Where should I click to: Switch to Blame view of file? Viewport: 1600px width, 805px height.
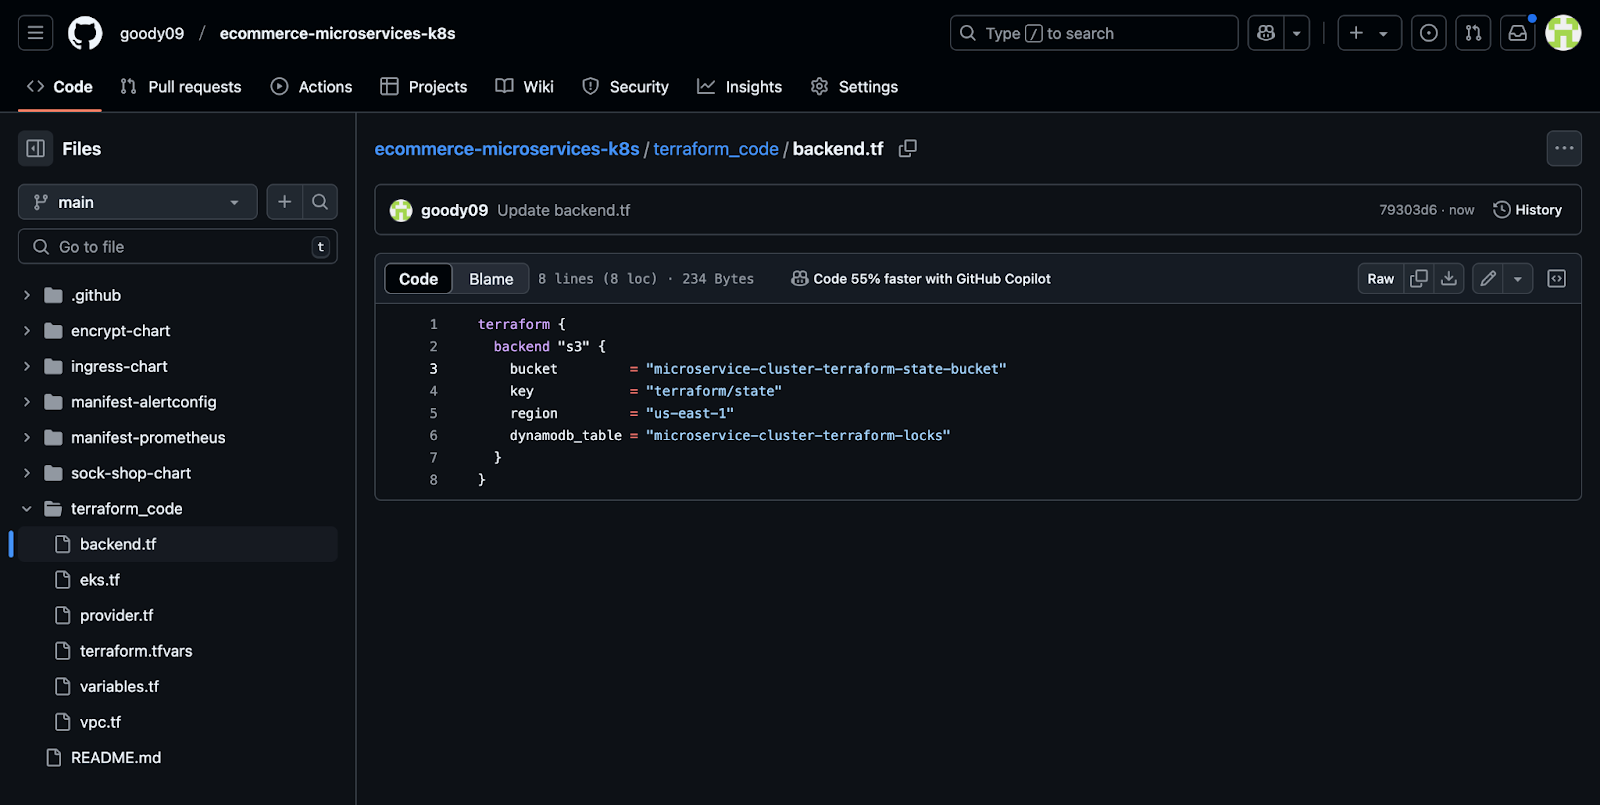pyautogui.click(x=491, y=279)
